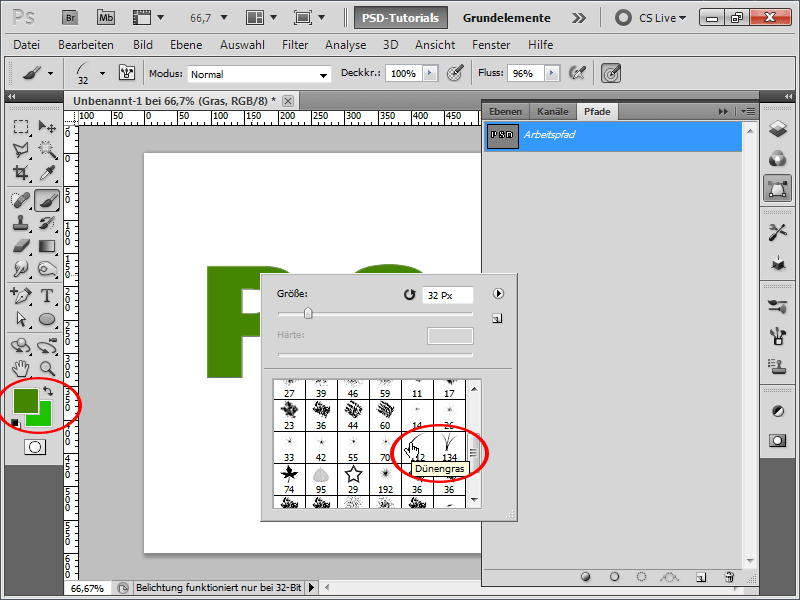Reset brush to original size

pos(409,294)
